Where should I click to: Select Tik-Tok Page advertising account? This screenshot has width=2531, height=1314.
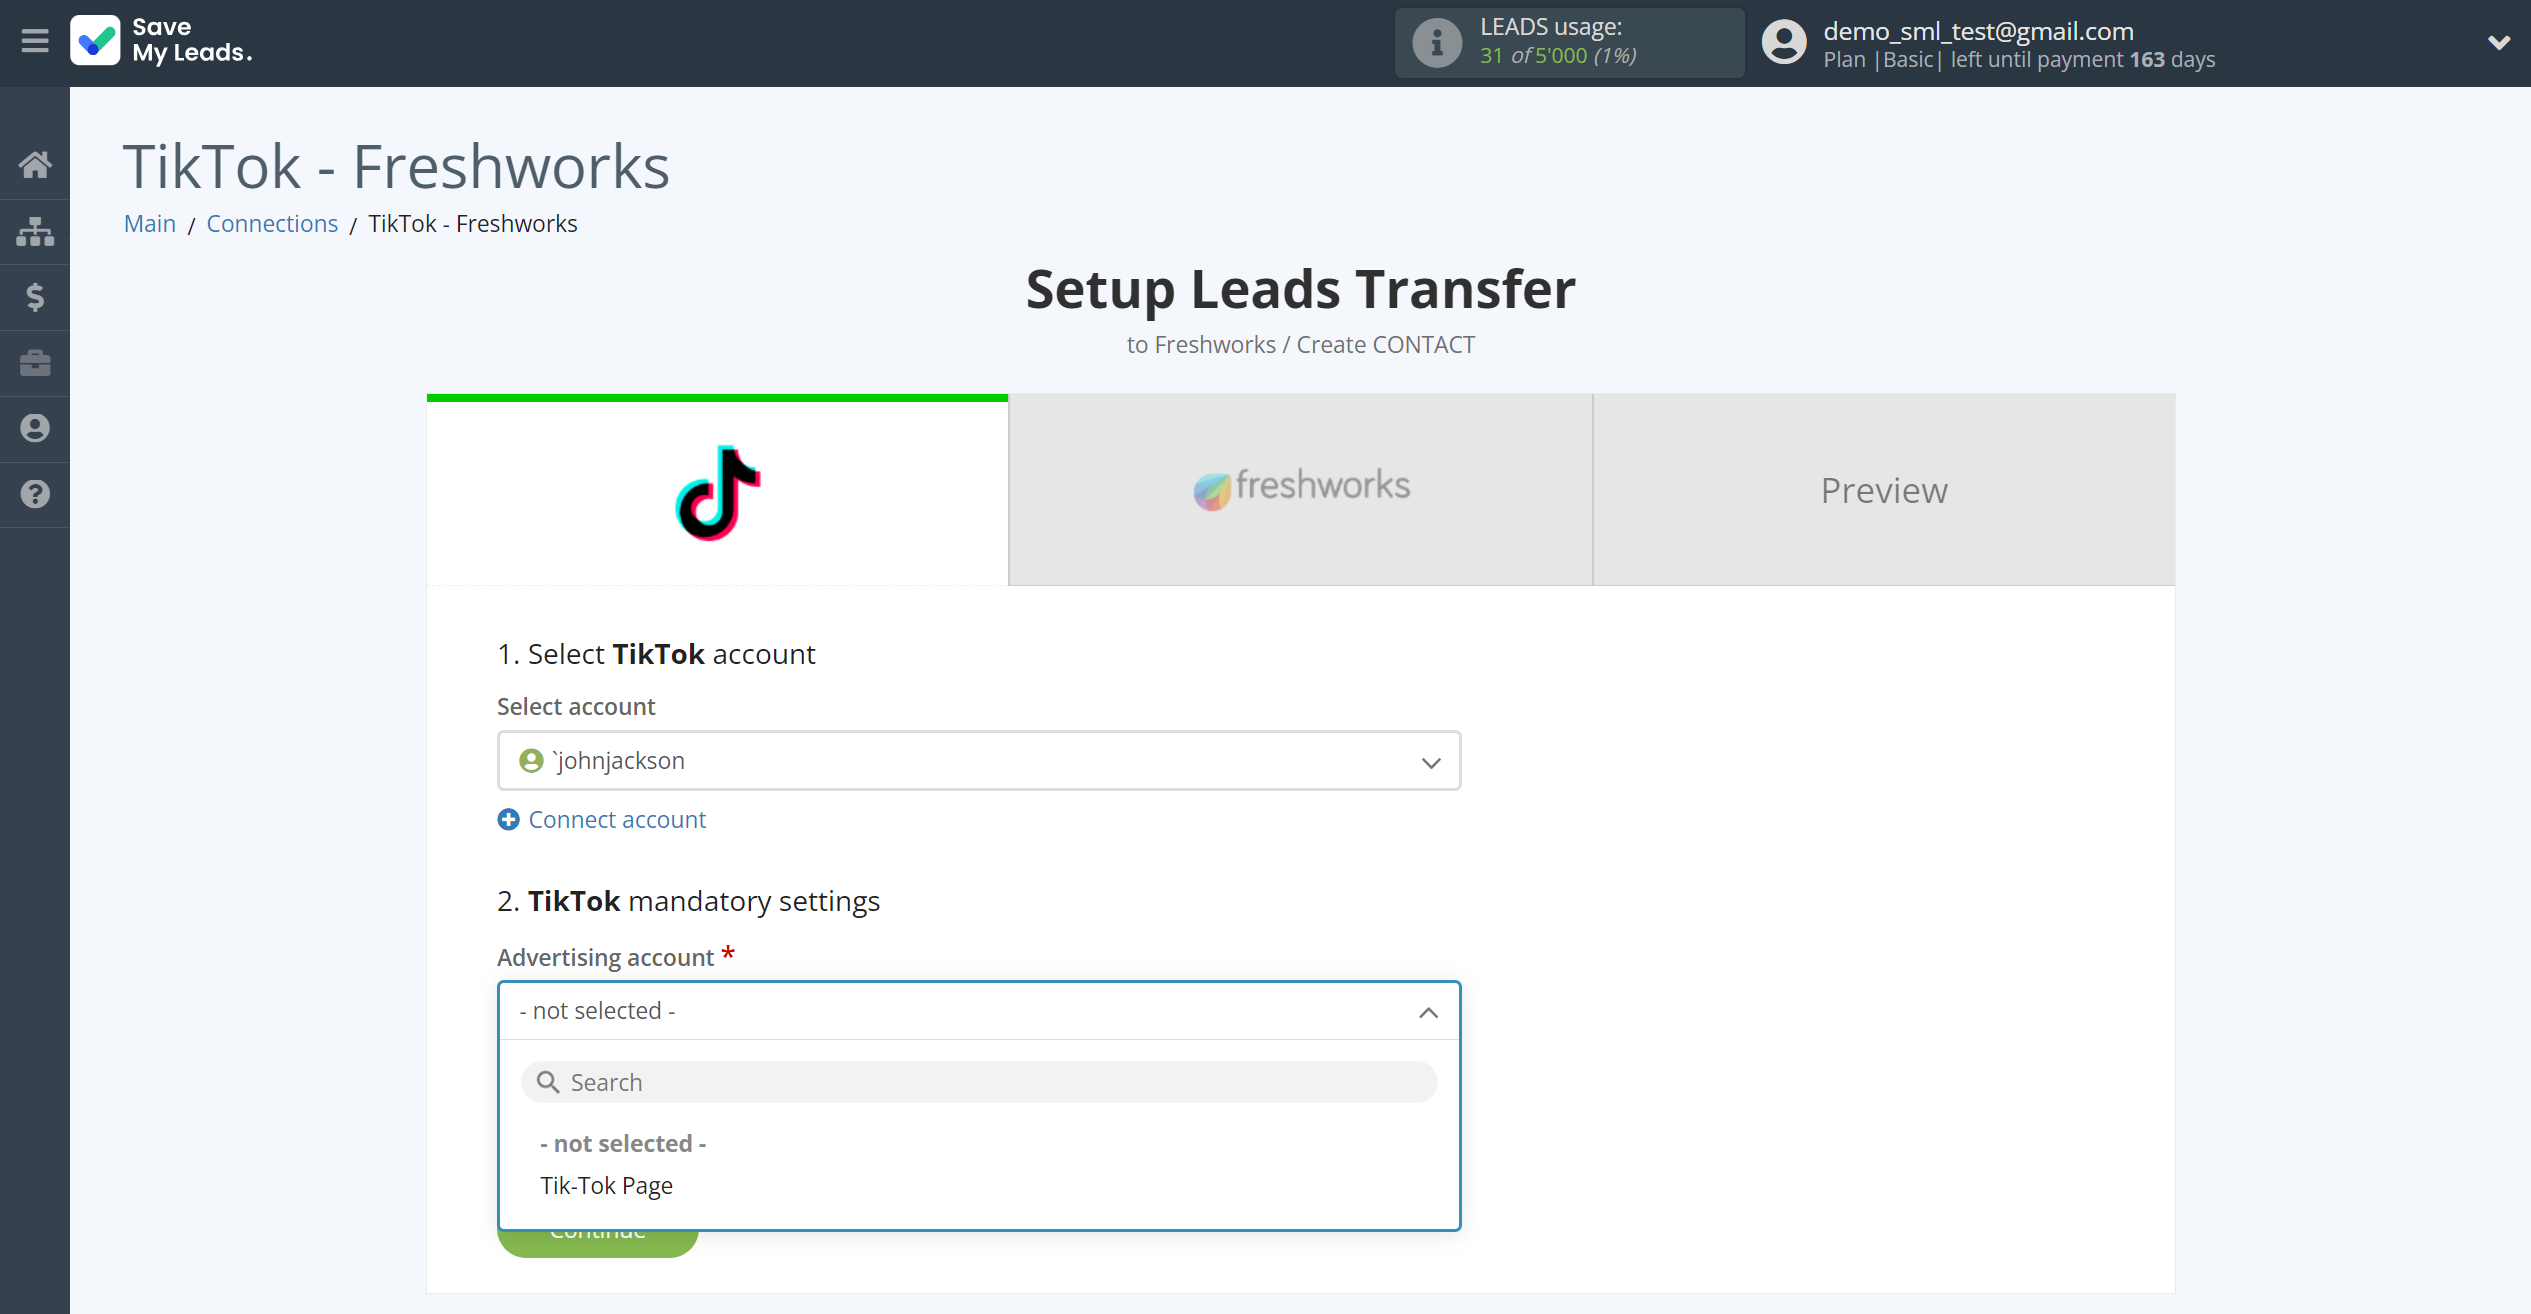coord(604,1185)
